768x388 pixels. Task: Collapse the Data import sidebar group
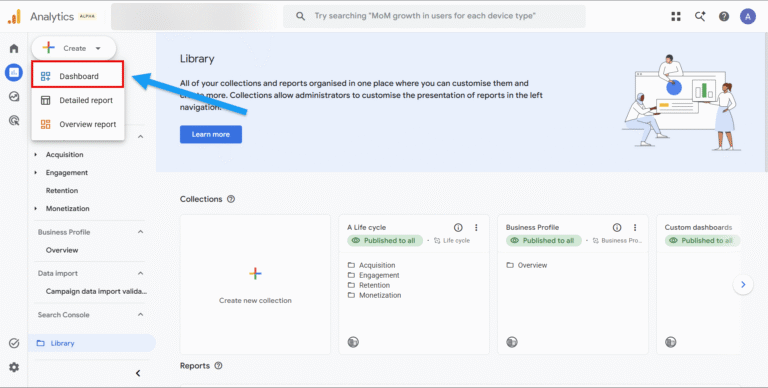point(141,273)
